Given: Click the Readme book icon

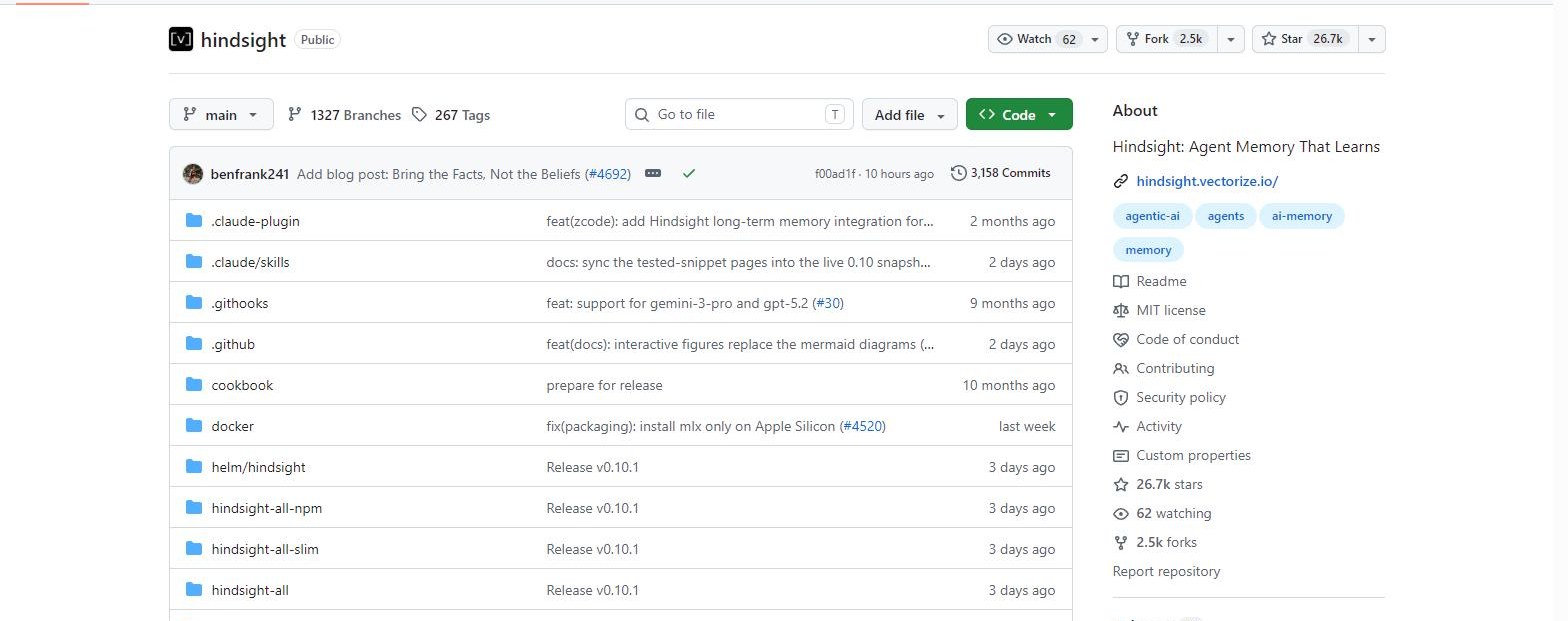Looking at the screenshot, I should [1121, 282].
